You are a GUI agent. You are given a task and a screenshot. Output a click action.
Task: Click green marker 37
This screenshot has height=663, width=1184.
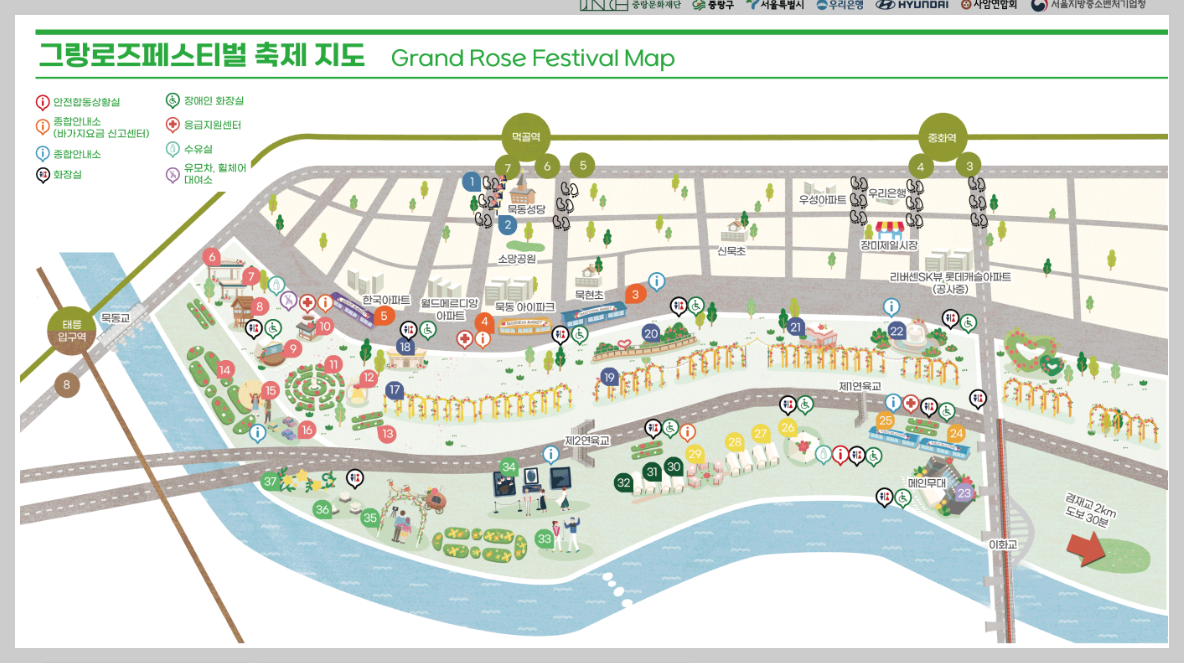[x=270, y=481]
